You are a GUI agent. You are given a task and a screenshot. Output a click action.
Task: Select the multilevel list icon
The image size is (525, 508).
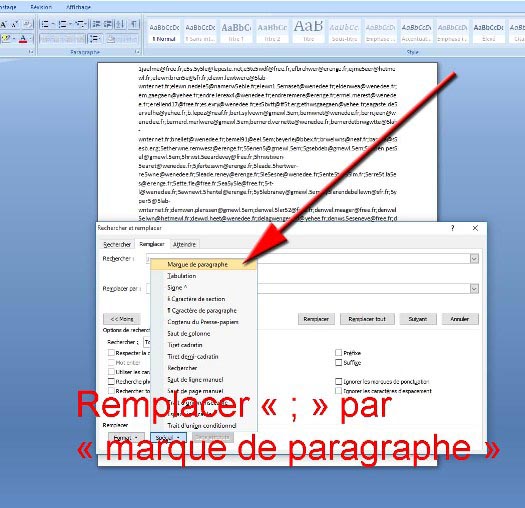click(x=81, y=24)
